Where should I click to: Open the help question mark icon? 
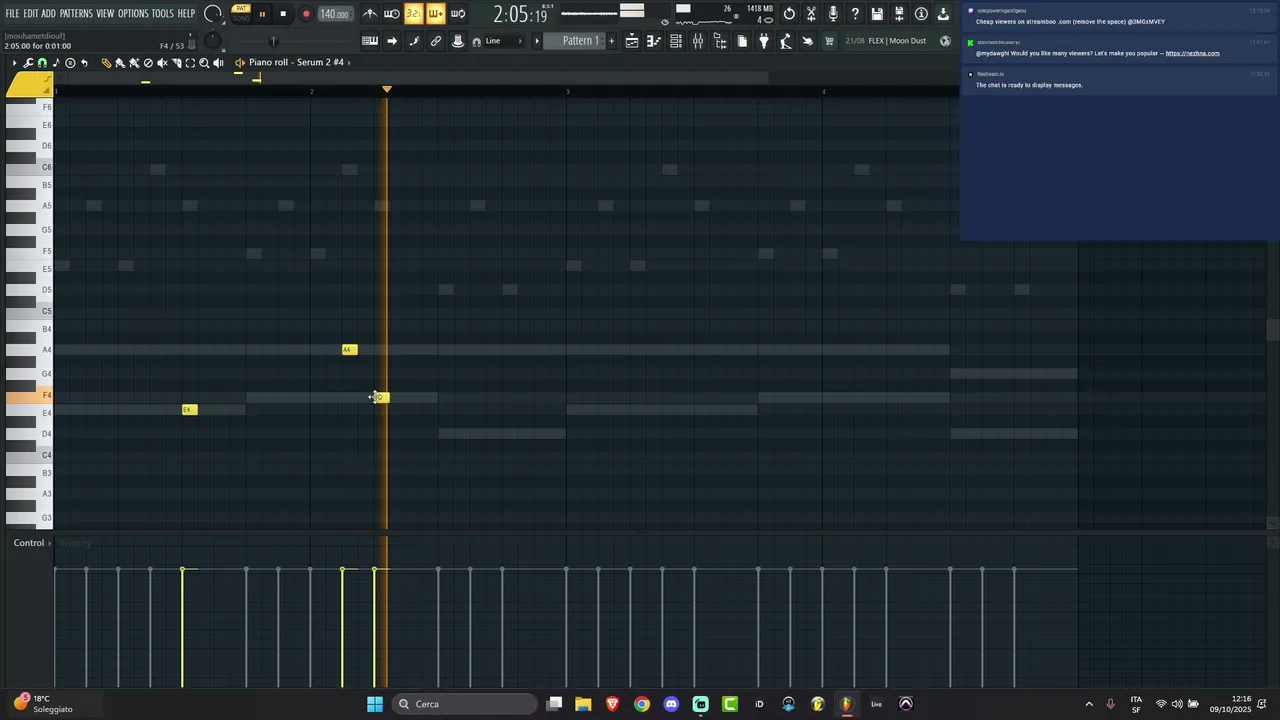(855, 14)
